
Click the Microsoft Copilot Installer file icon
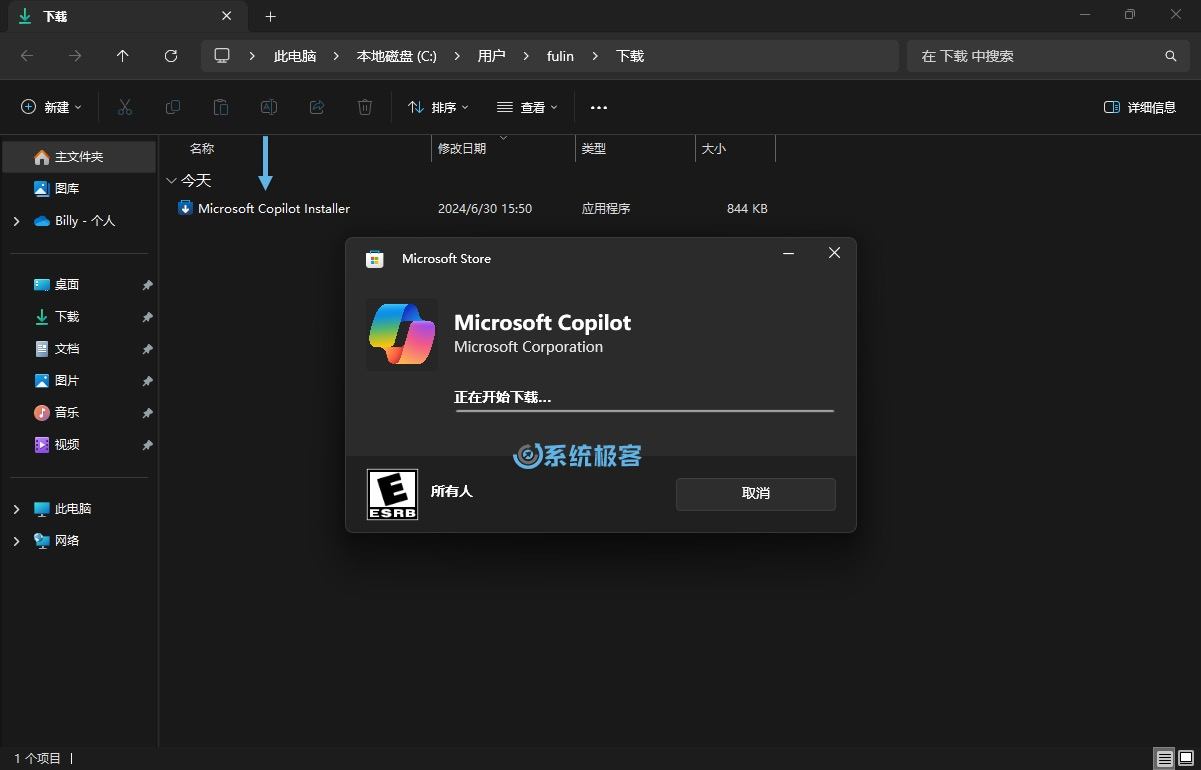[185, 208]
